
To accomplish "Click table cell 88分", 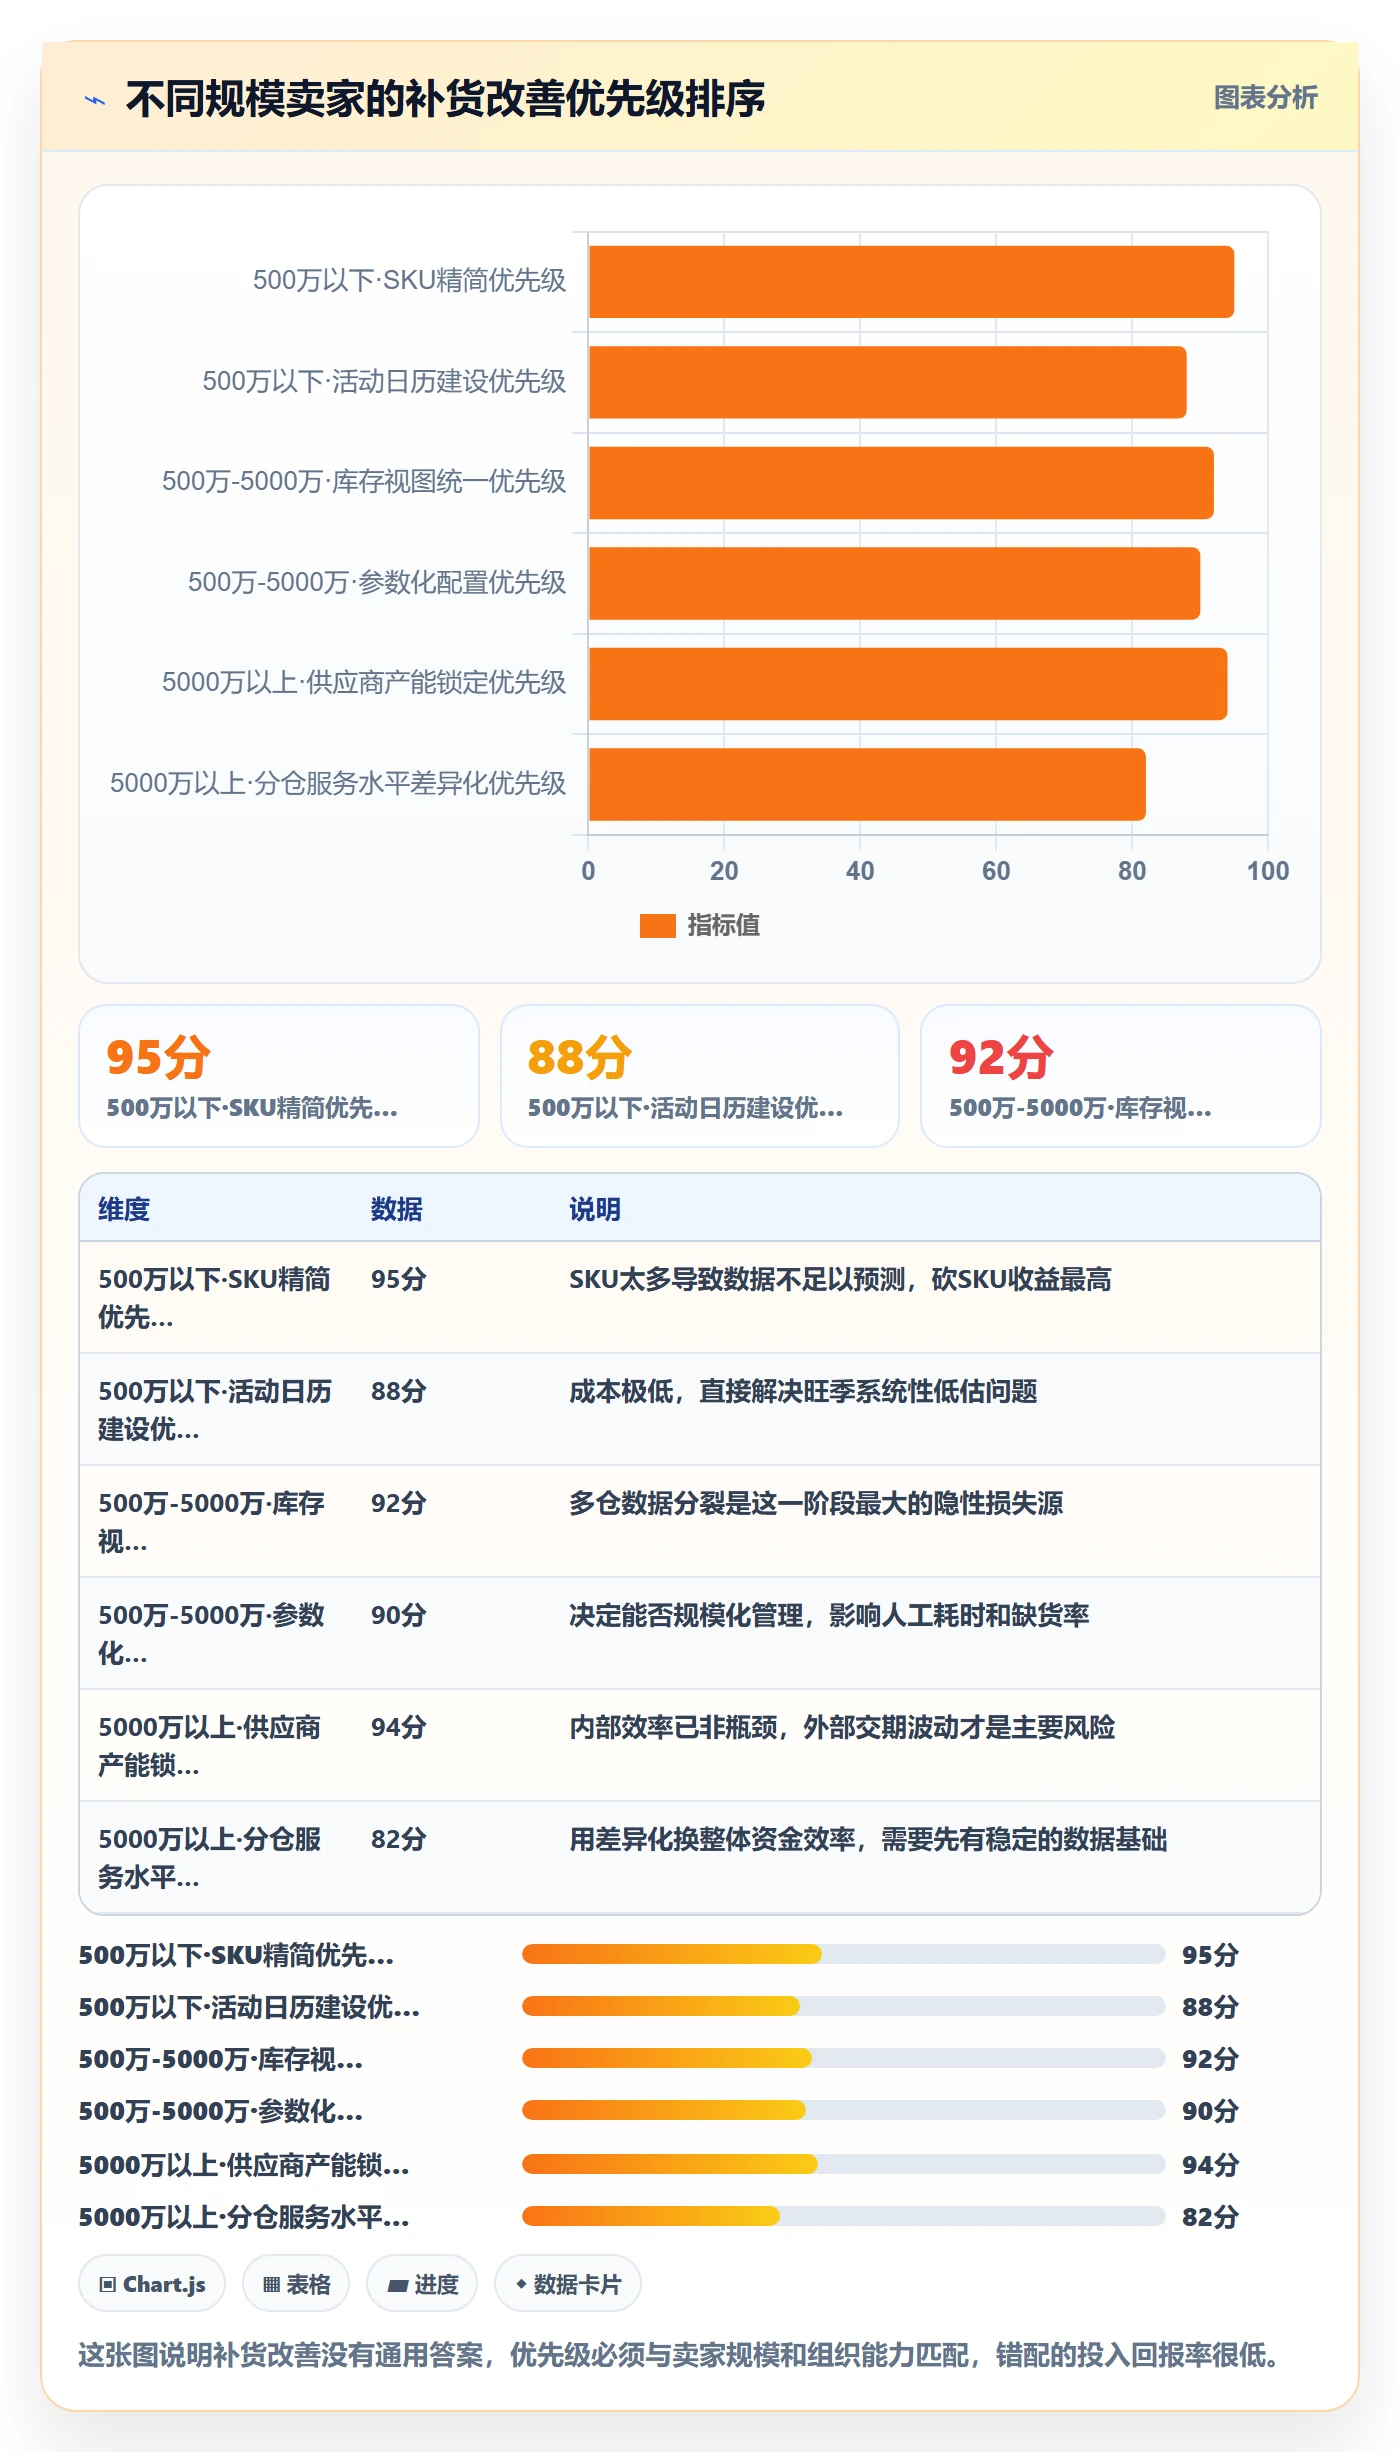I will (x=398, y=1391).
